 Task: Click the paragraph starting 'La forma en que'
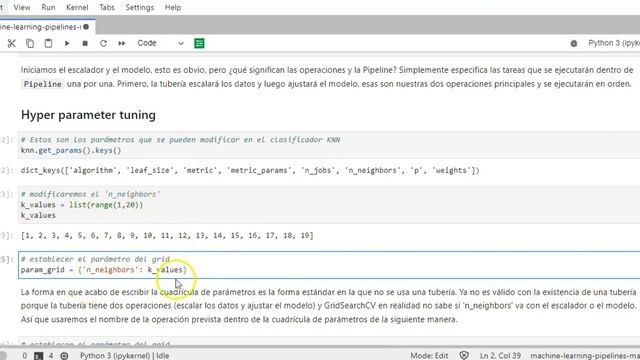click(x=329, y=306)
